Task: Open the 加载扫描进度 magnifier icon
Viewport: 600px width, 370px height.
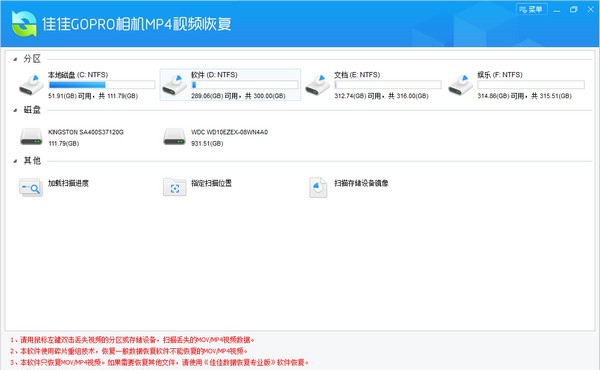Action: point(31,187)
